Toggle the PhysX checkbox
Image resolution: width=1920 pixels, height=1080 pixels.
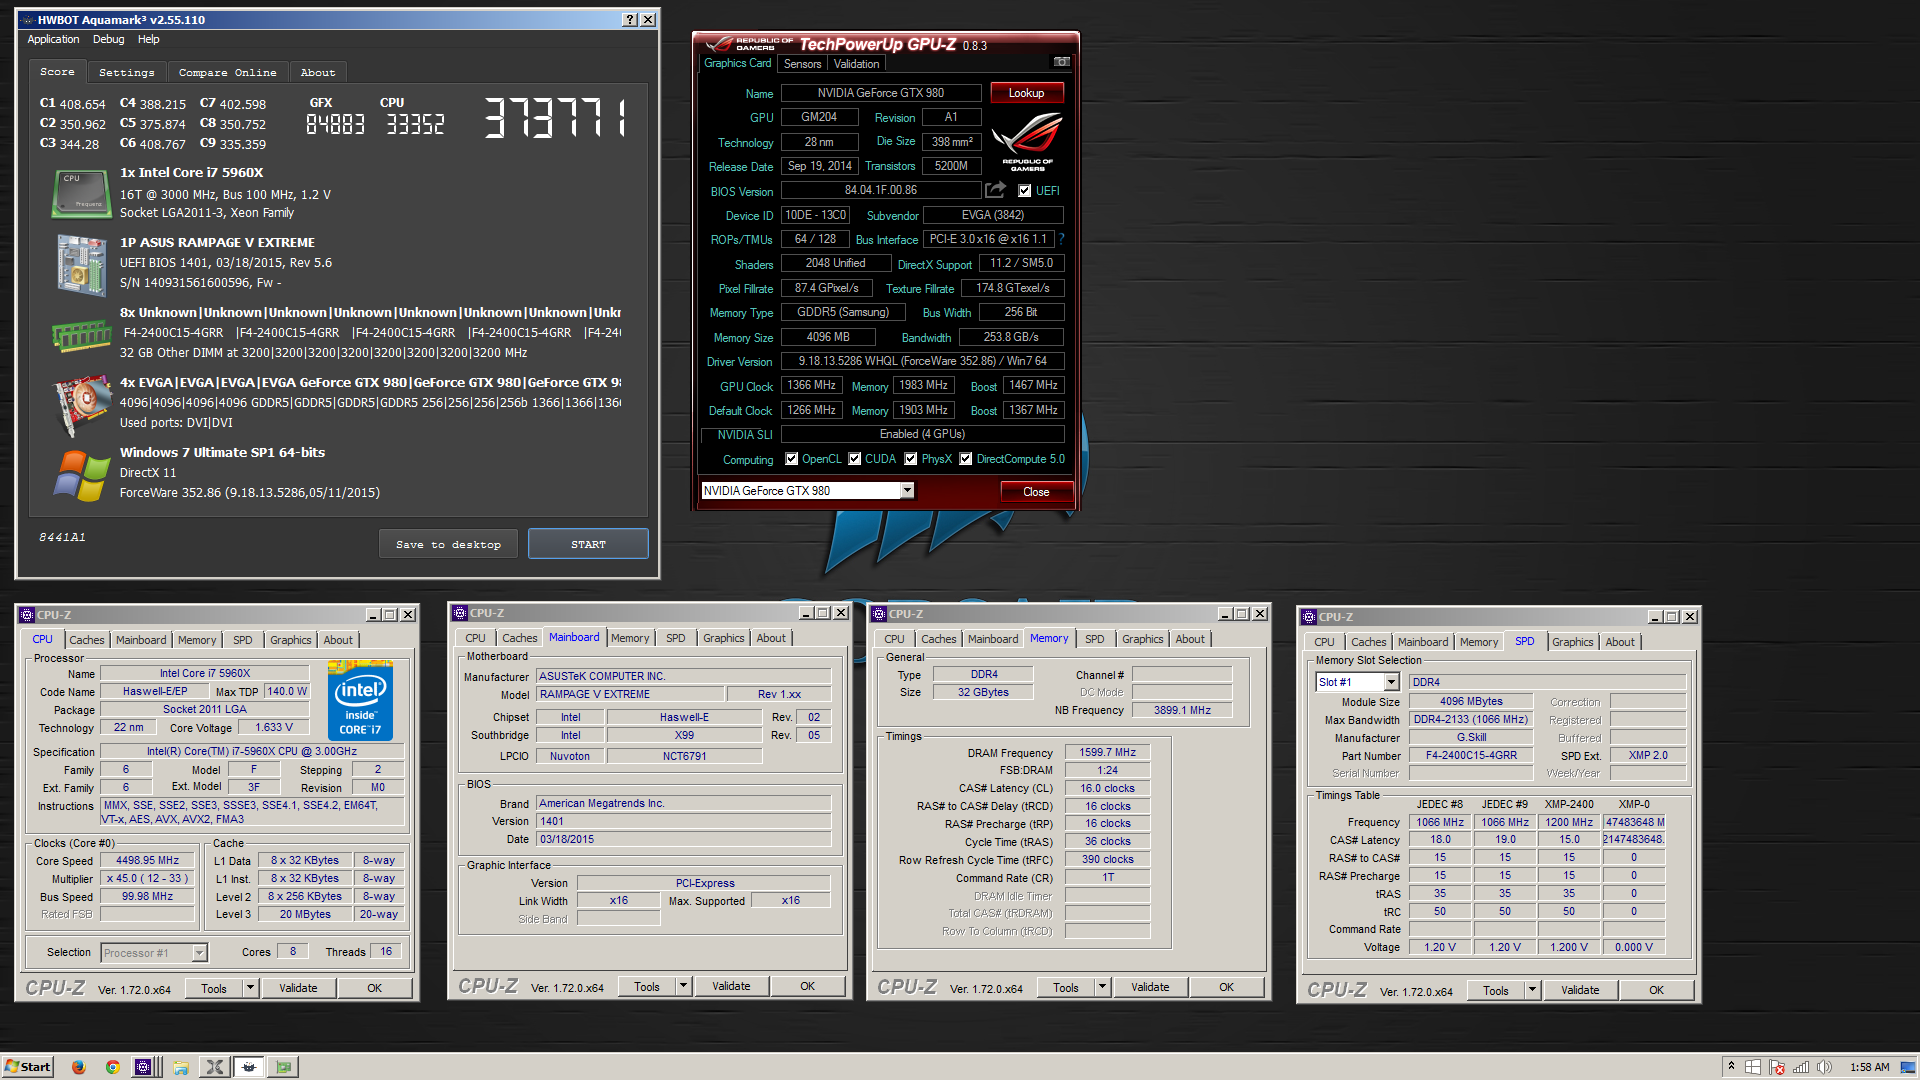(911, 459)
